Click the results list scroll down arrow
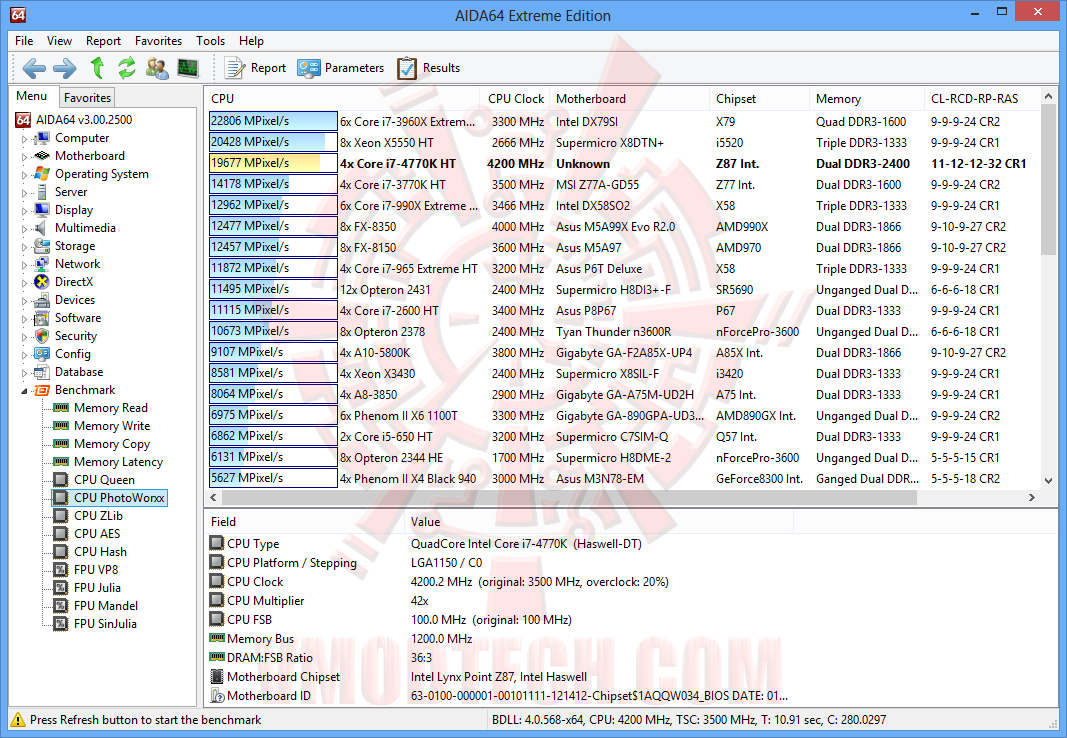Image resolution: width=1067 pixels, height=738 pixels. tap(1049, 481)
